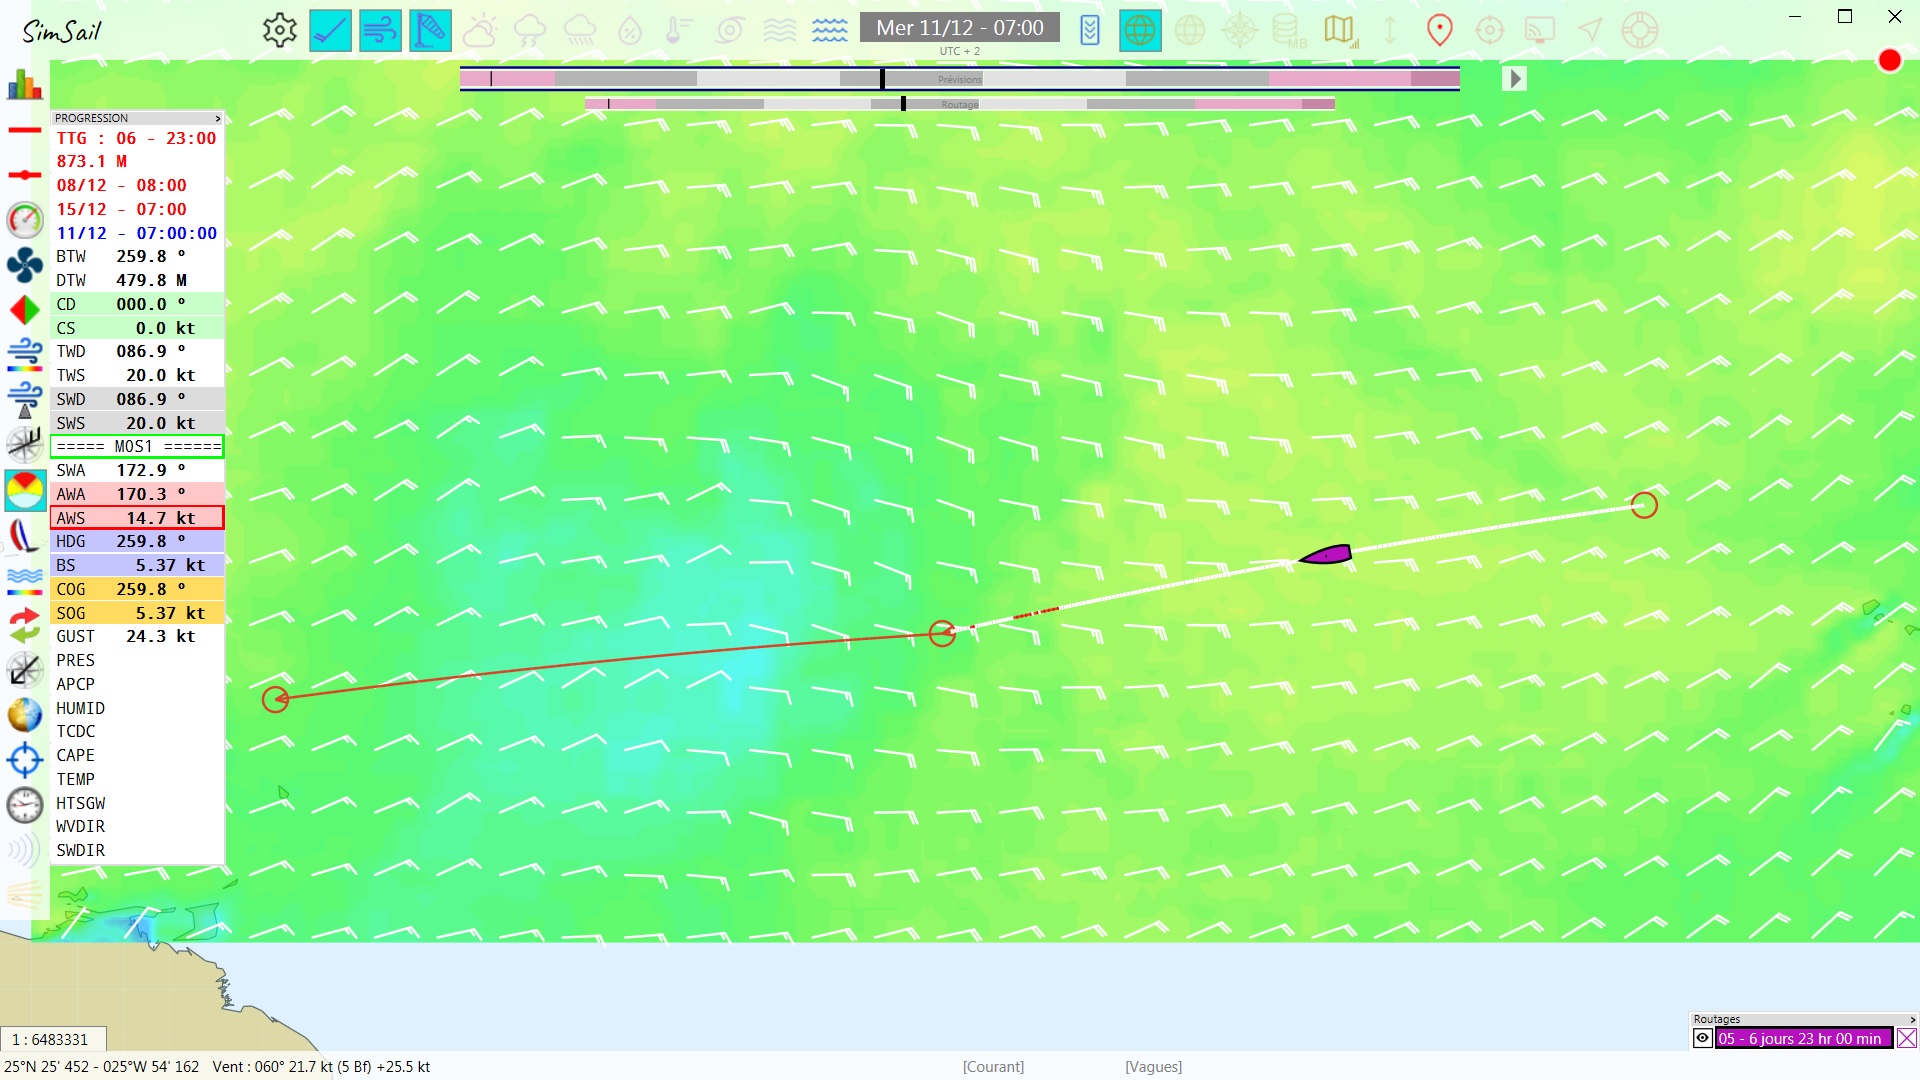The width and height of the screenshot is (1920, 1080).
Task: Toggle the wind display icon
Action: point(380,30)
